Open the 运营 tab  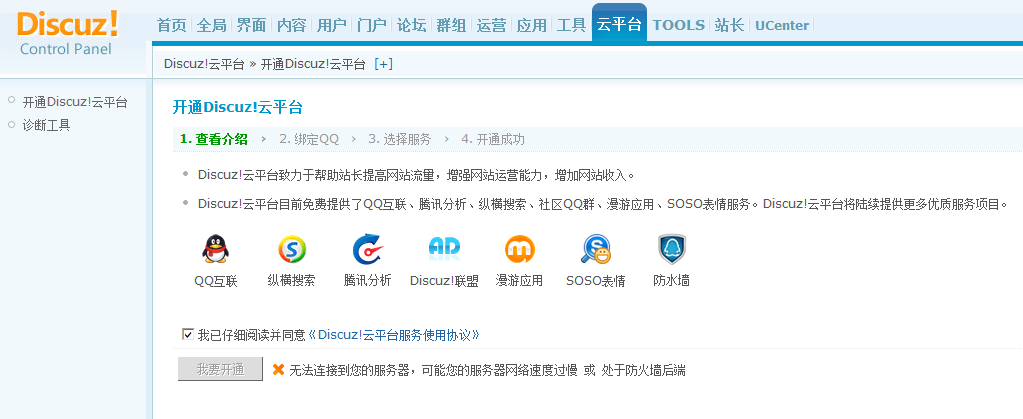[x=491, y=25]
